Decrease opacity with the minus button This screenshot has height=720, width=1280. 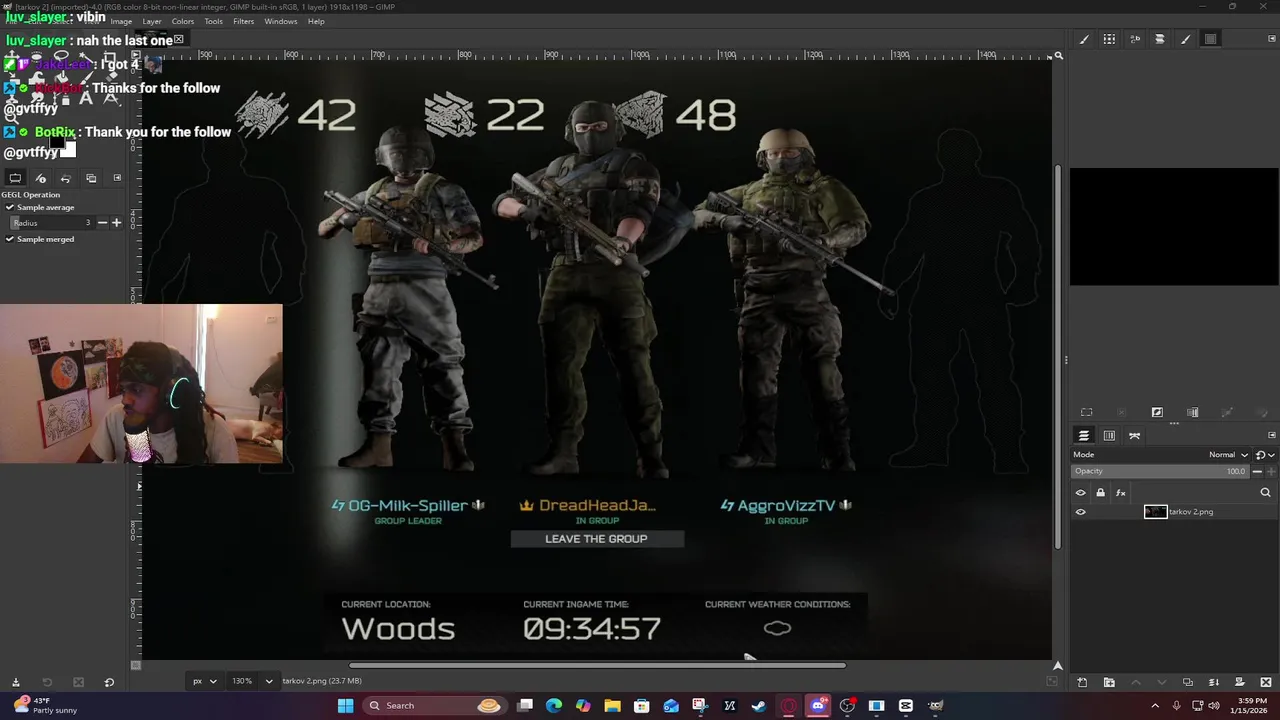1258,471
